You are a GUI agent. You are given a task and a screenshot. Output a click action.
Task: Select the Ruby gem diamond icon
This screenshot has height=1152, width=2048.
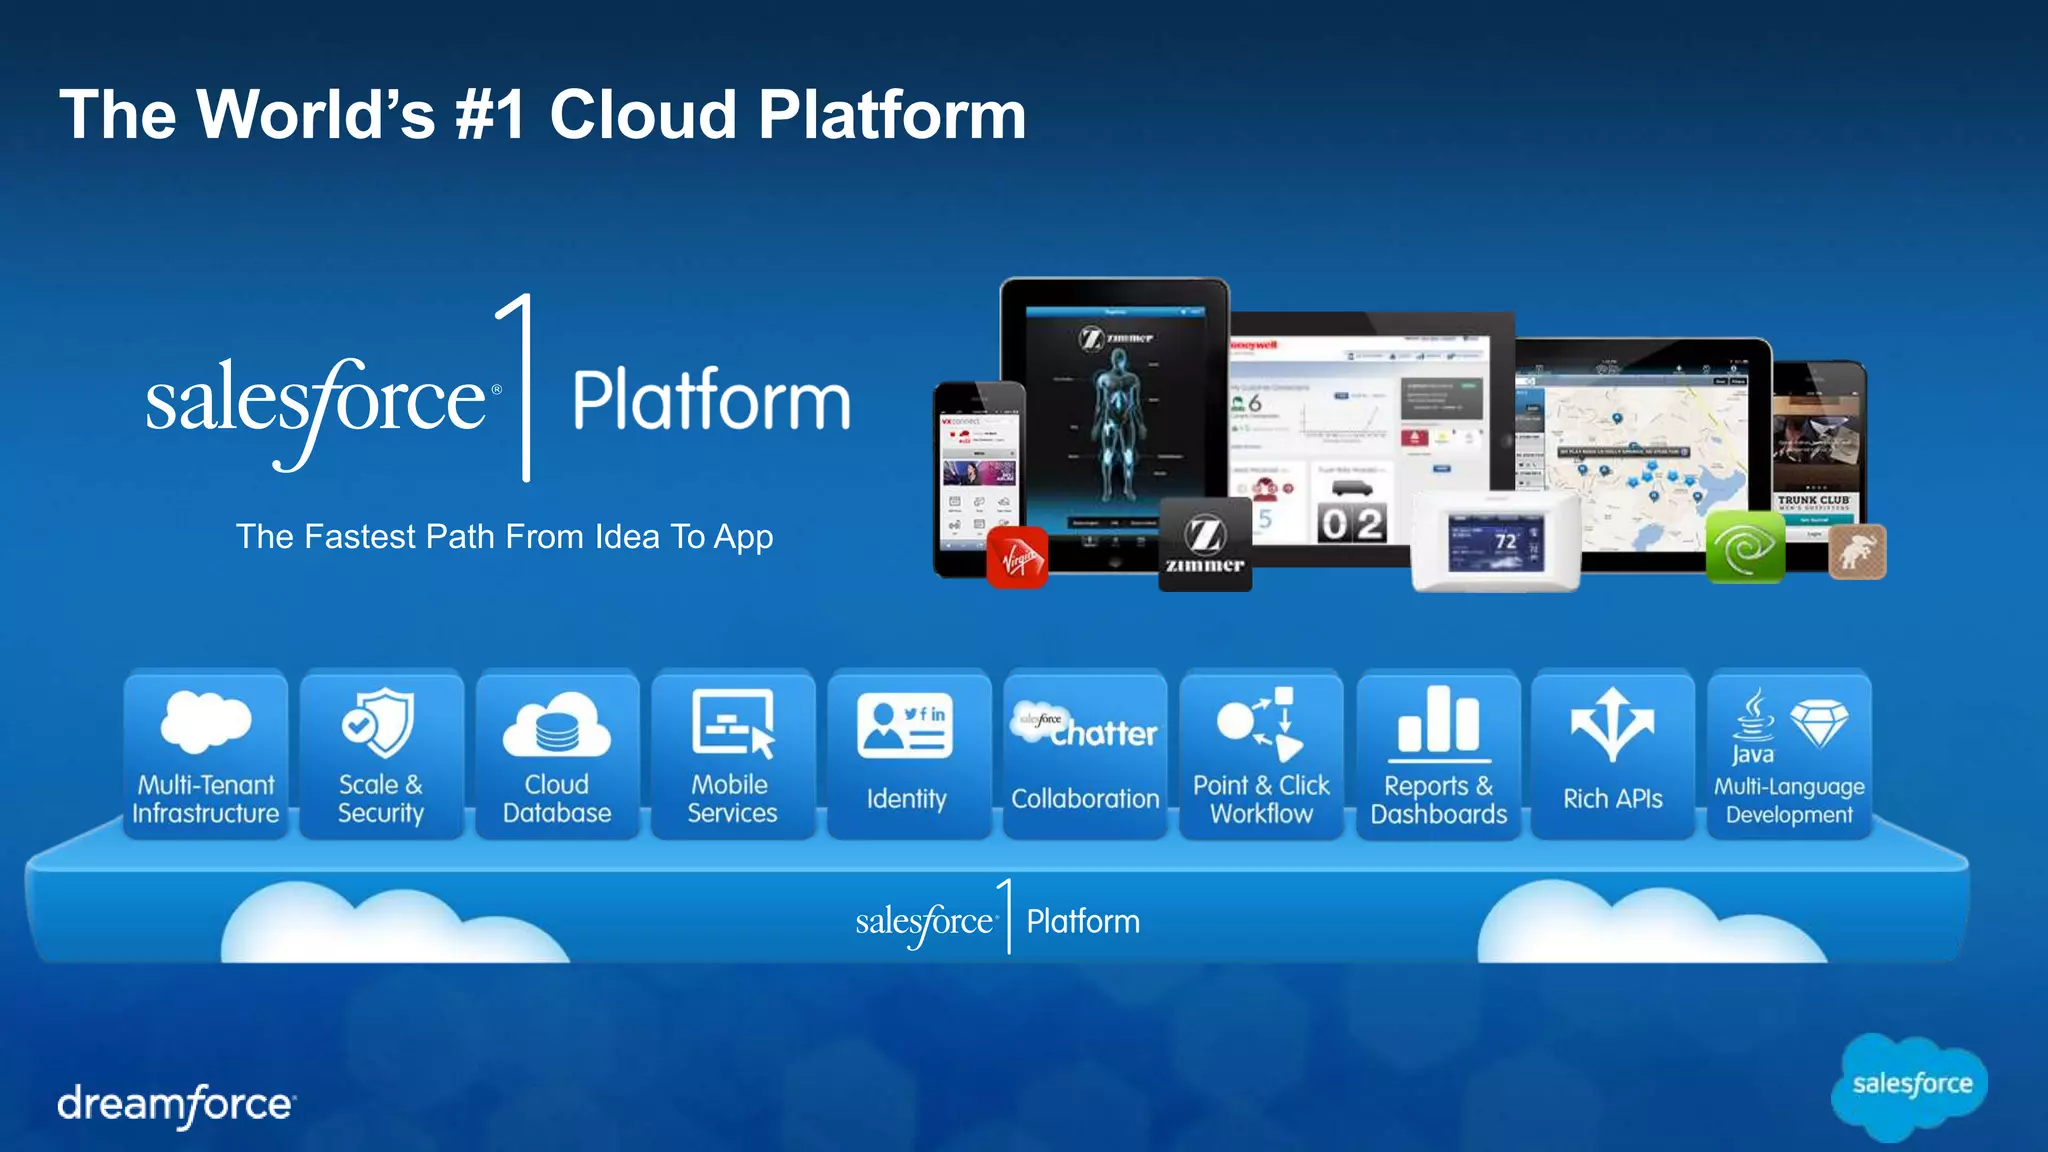1819,724
